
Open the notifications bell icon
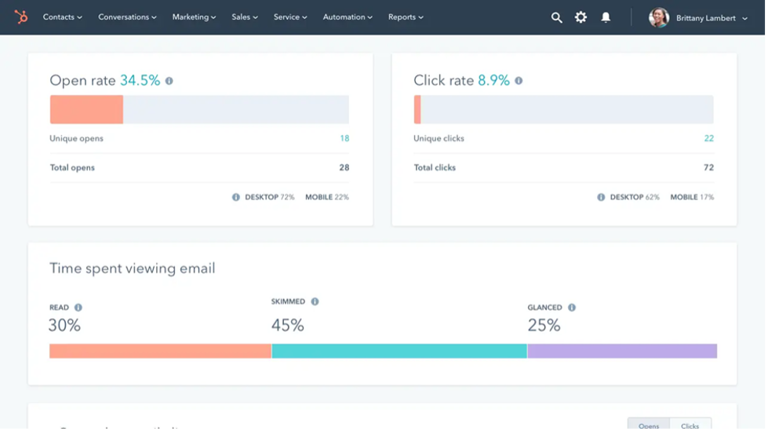point(608,18)
